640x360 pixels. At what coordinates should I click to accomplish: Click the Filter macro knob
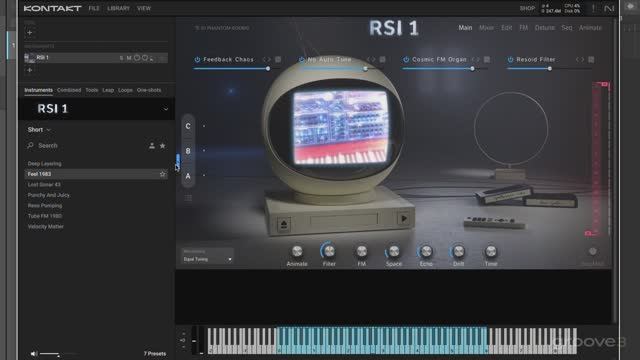(x=329, y=251)
